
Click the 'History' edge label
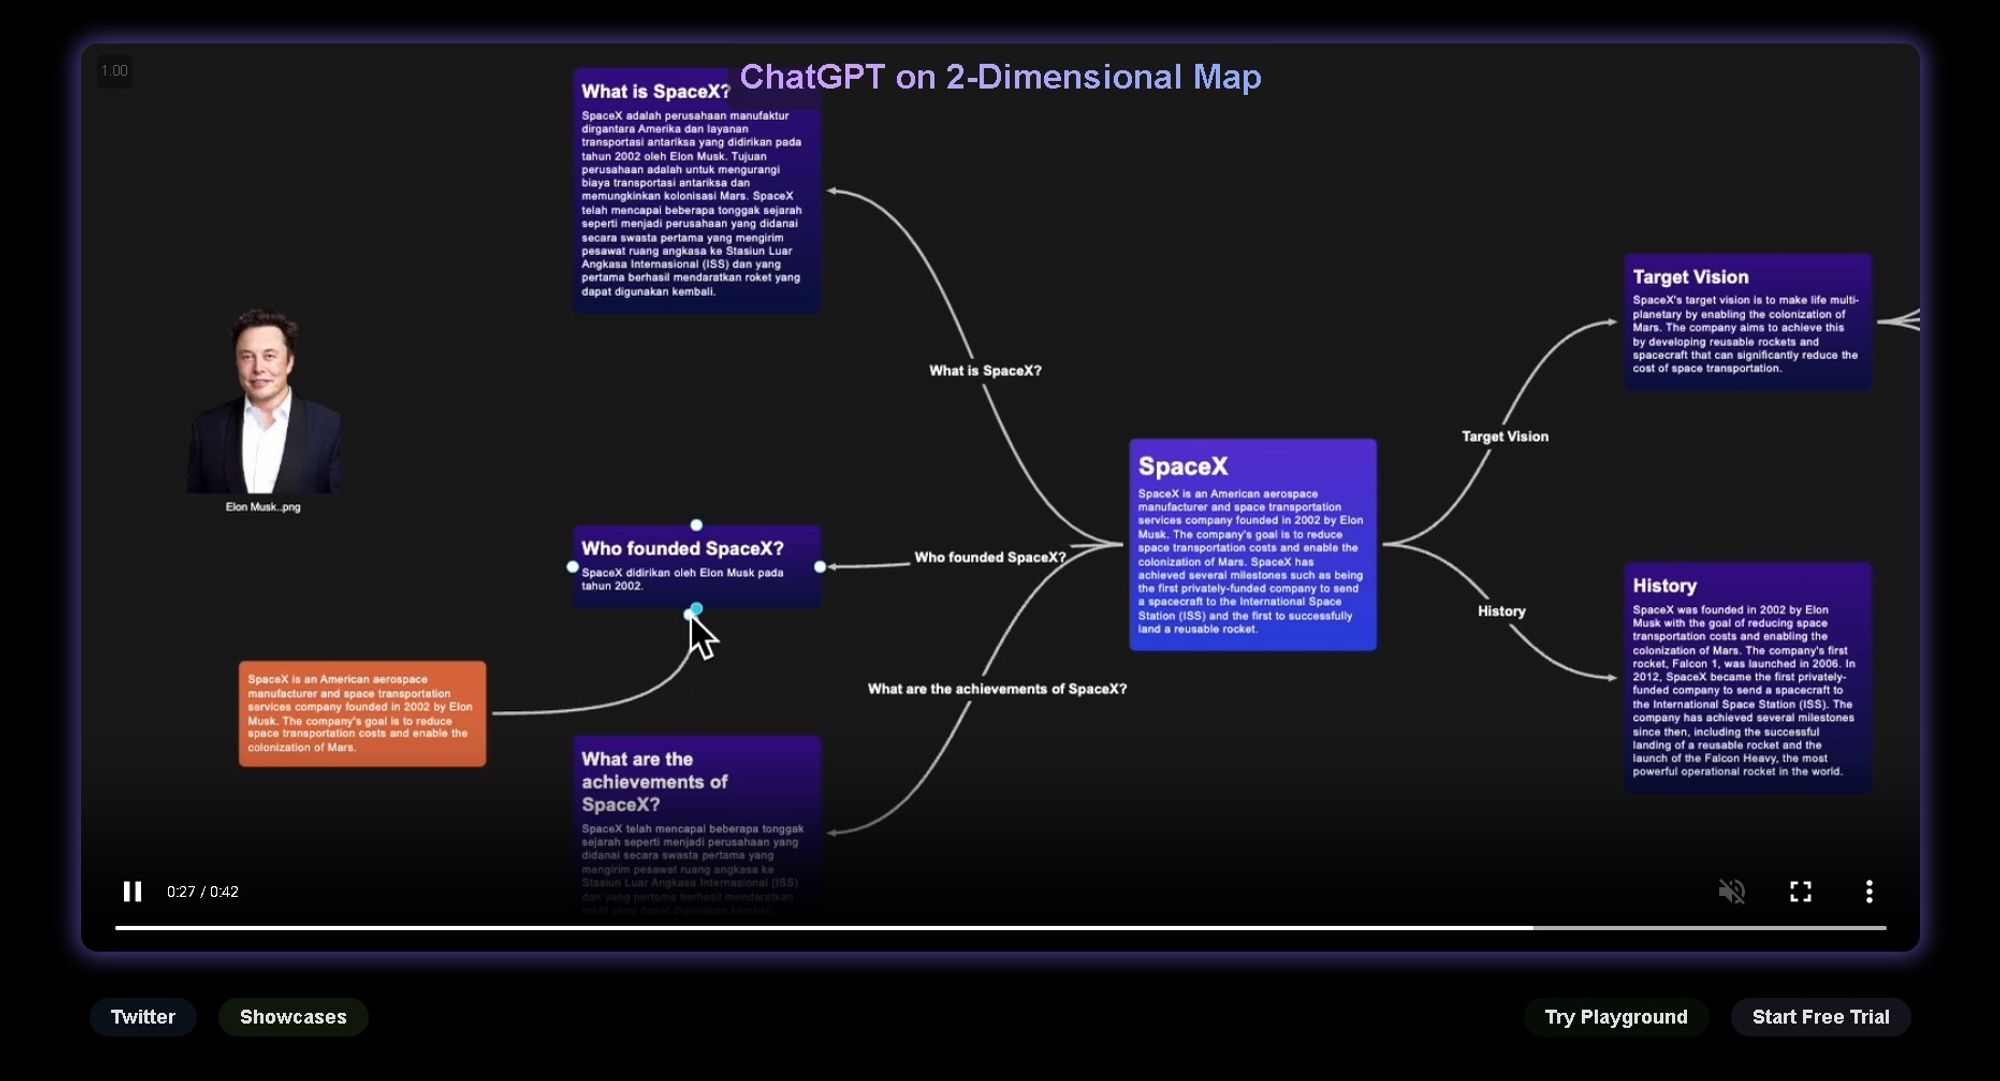tap(1502, 611)
